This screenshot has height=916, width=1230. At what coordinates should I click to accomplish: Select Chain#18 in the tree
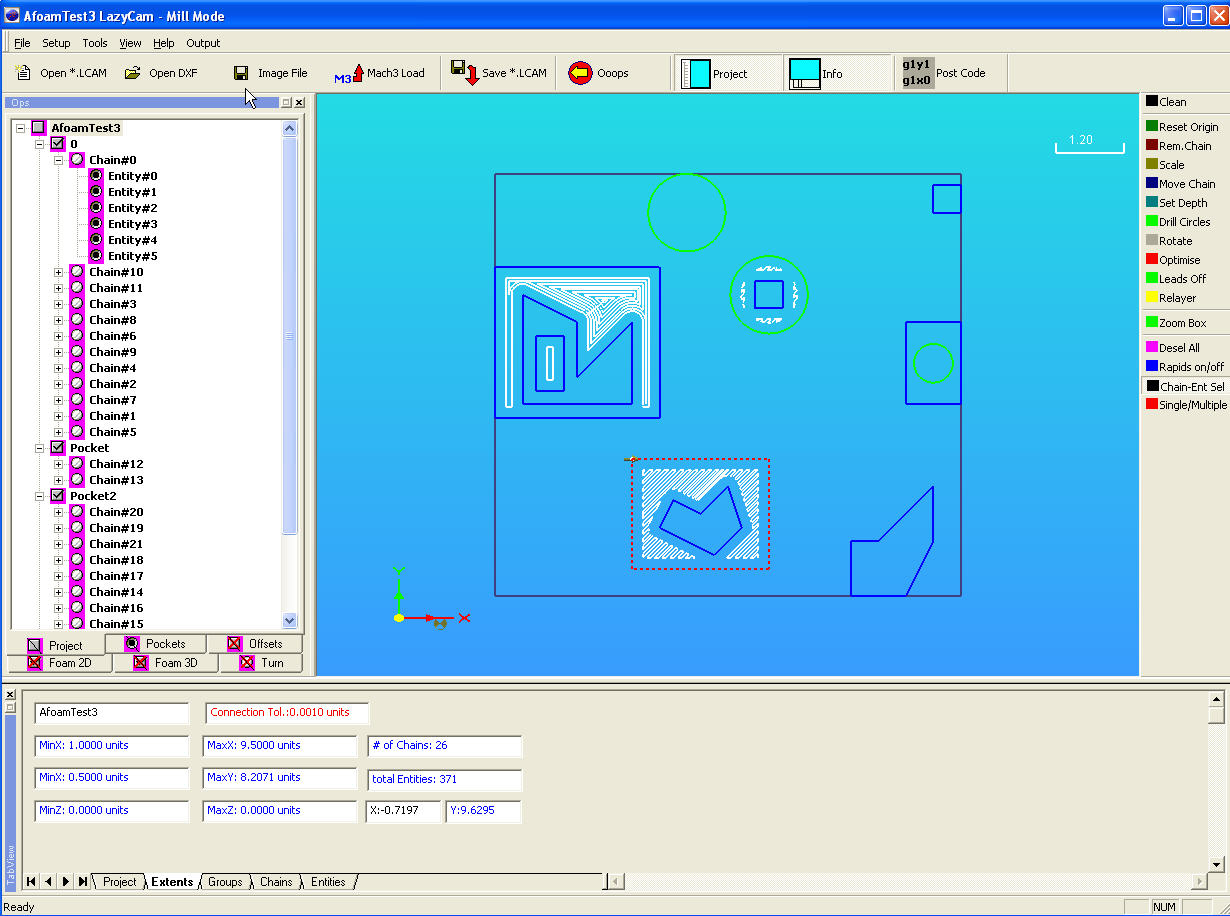point(116,560)
